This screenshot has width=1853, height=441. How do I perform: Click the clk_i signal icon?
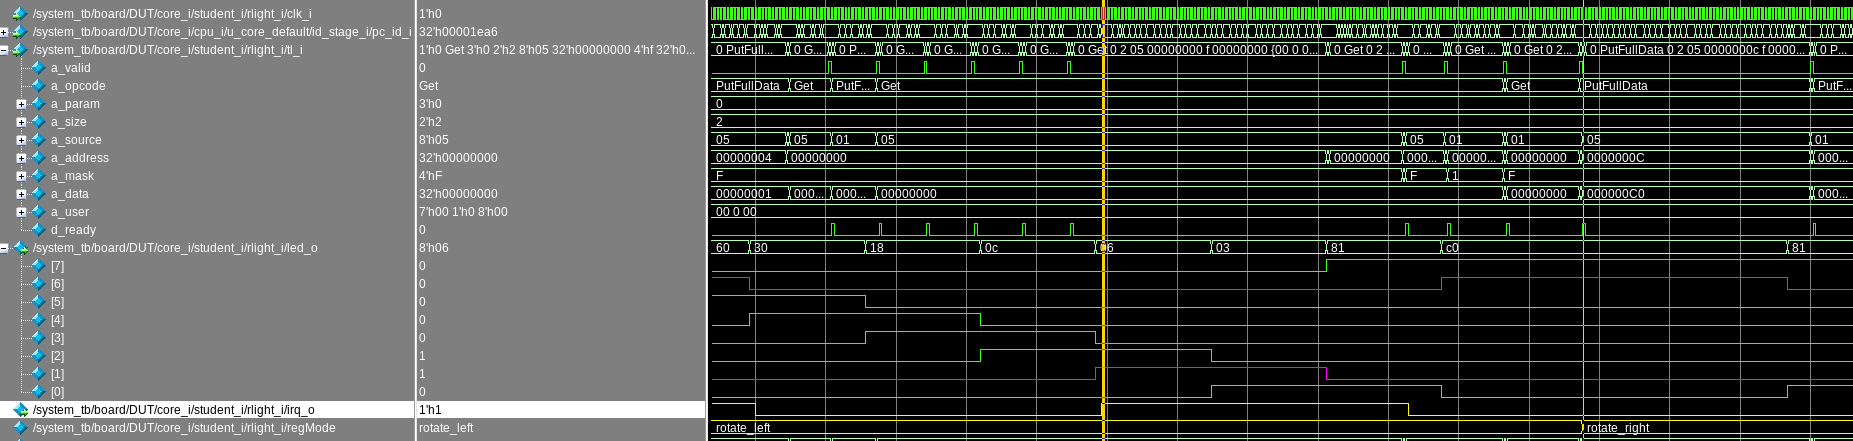click(x=19, y=14)
